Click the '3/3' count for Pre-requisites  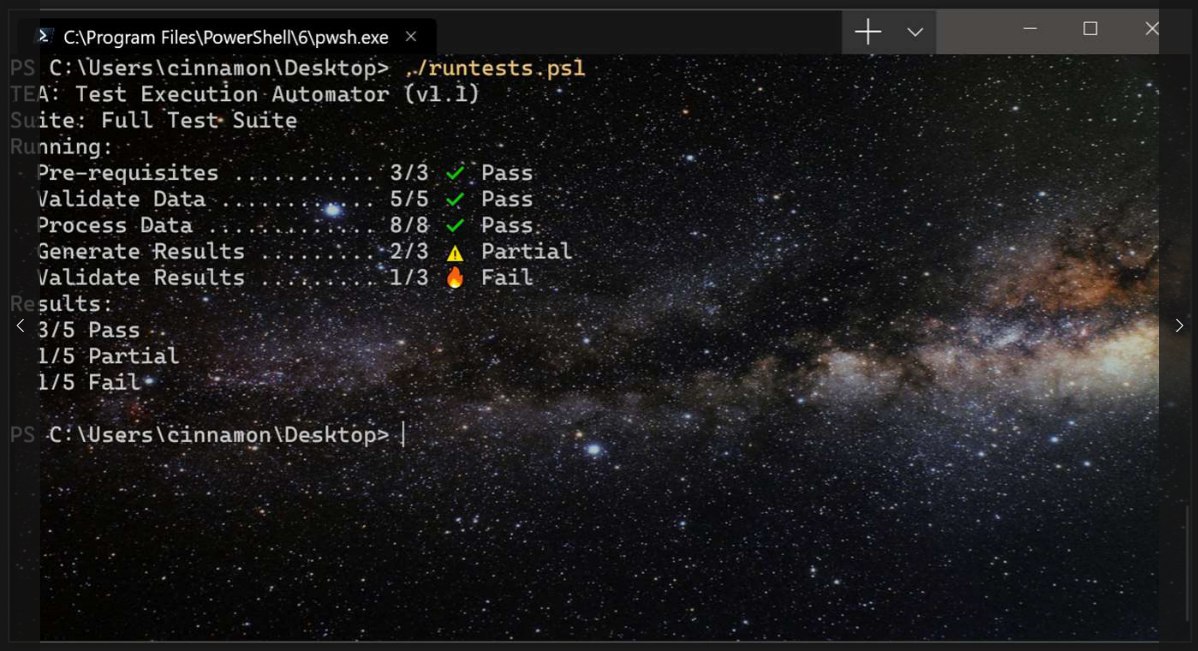pyautogui.click(x=410, y=173)
